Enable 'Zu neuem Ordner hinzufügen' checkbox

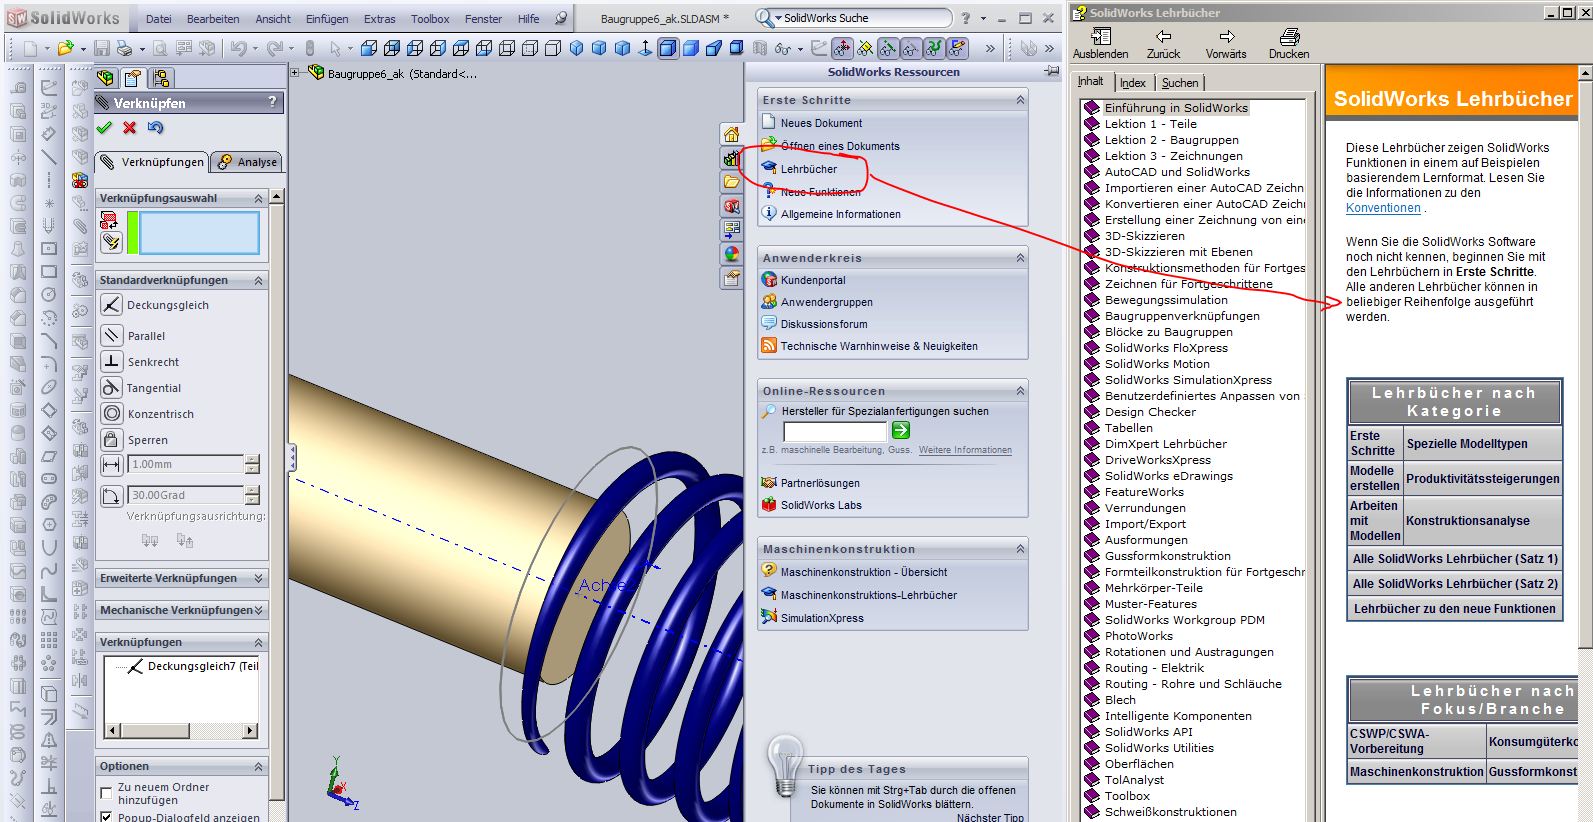point(106,793)
